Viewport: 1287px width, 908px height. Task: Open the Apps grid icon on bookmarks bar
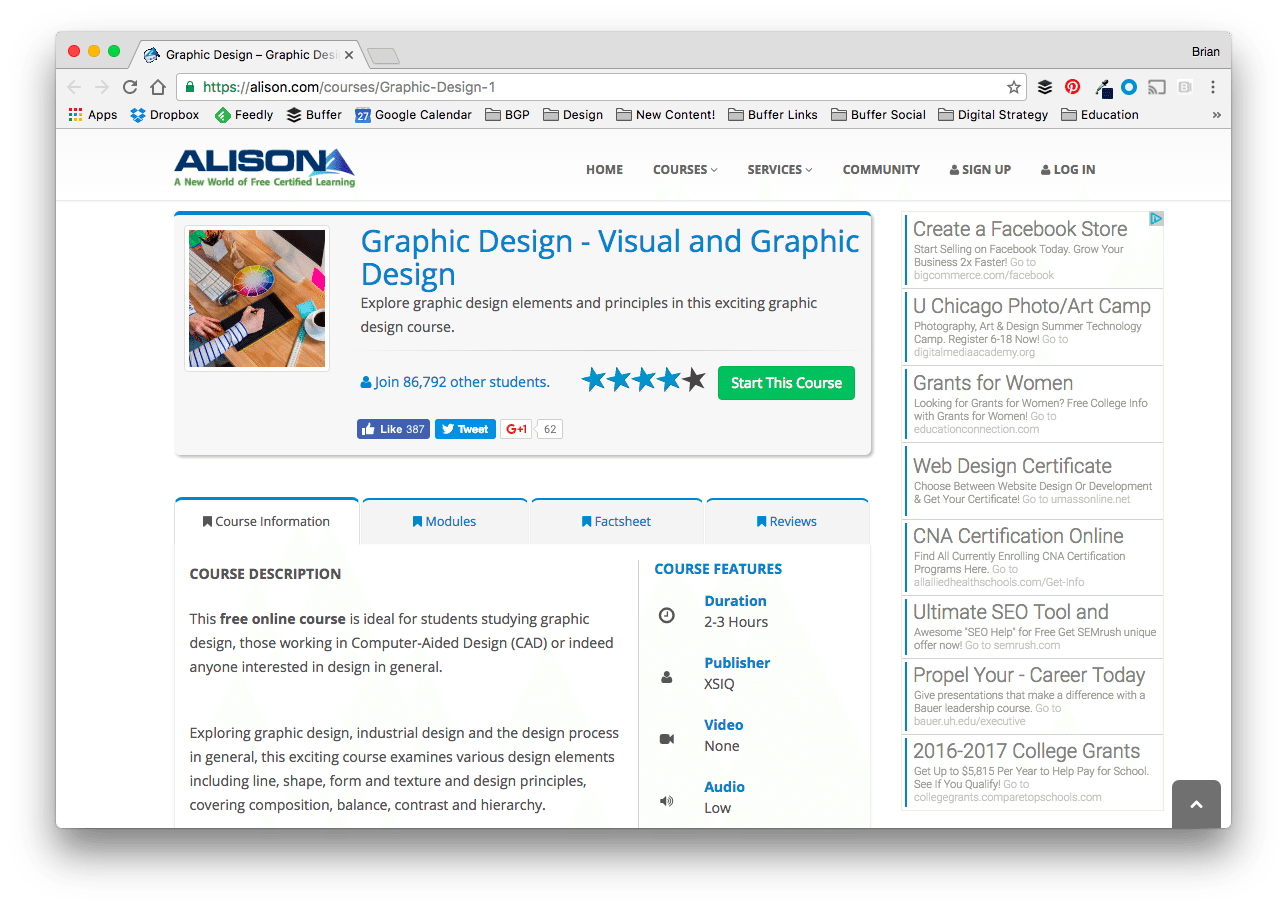coord(77,114)
